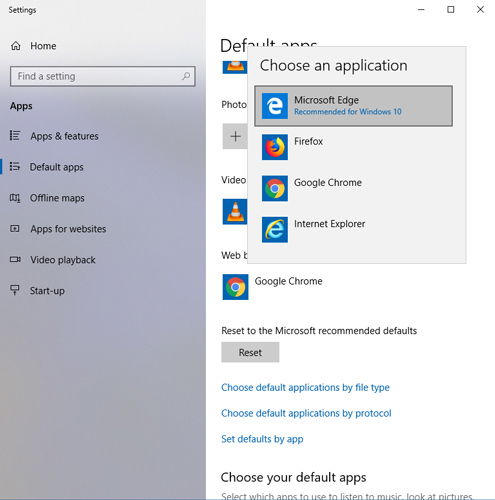The image size is (495, 500).
Task: Go to Offline maps settings
Action: [x=47, y=198]
